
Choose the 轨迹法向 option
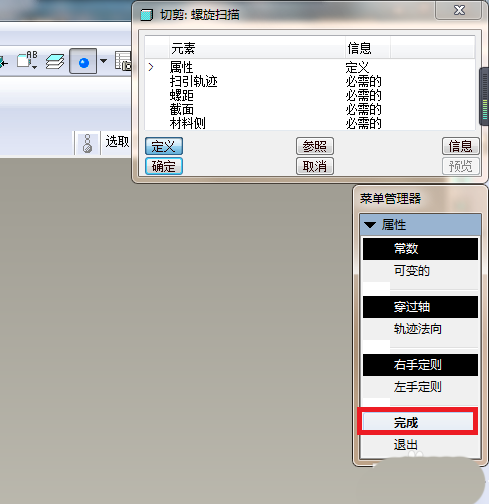pos(420,329)
